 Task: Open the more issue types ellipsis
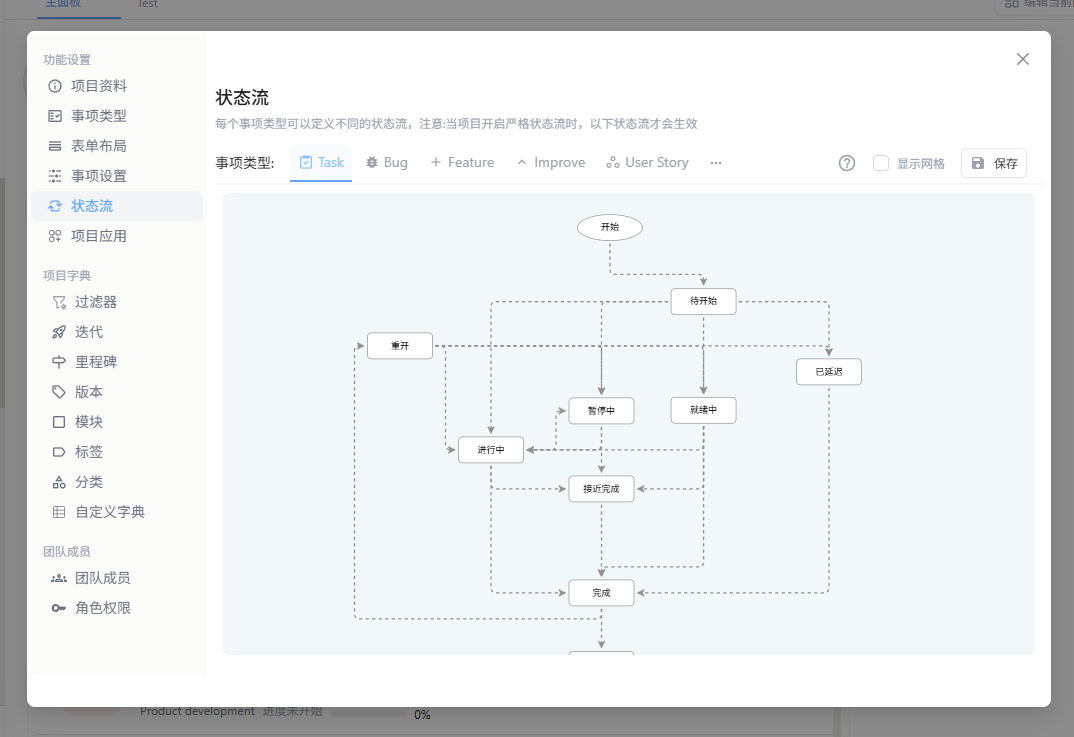[x=716, y=163]
